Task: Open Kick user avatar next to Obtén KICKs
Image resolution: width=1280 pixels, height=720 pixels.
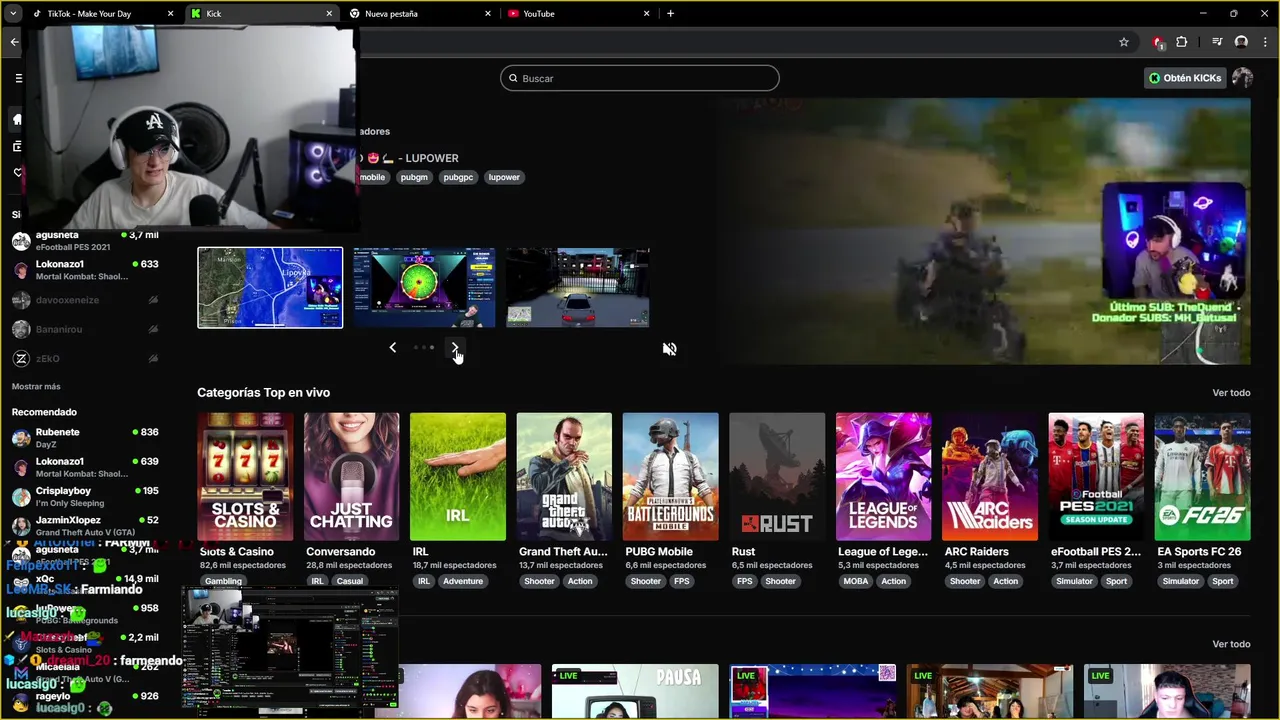Action: [1242, 78]
